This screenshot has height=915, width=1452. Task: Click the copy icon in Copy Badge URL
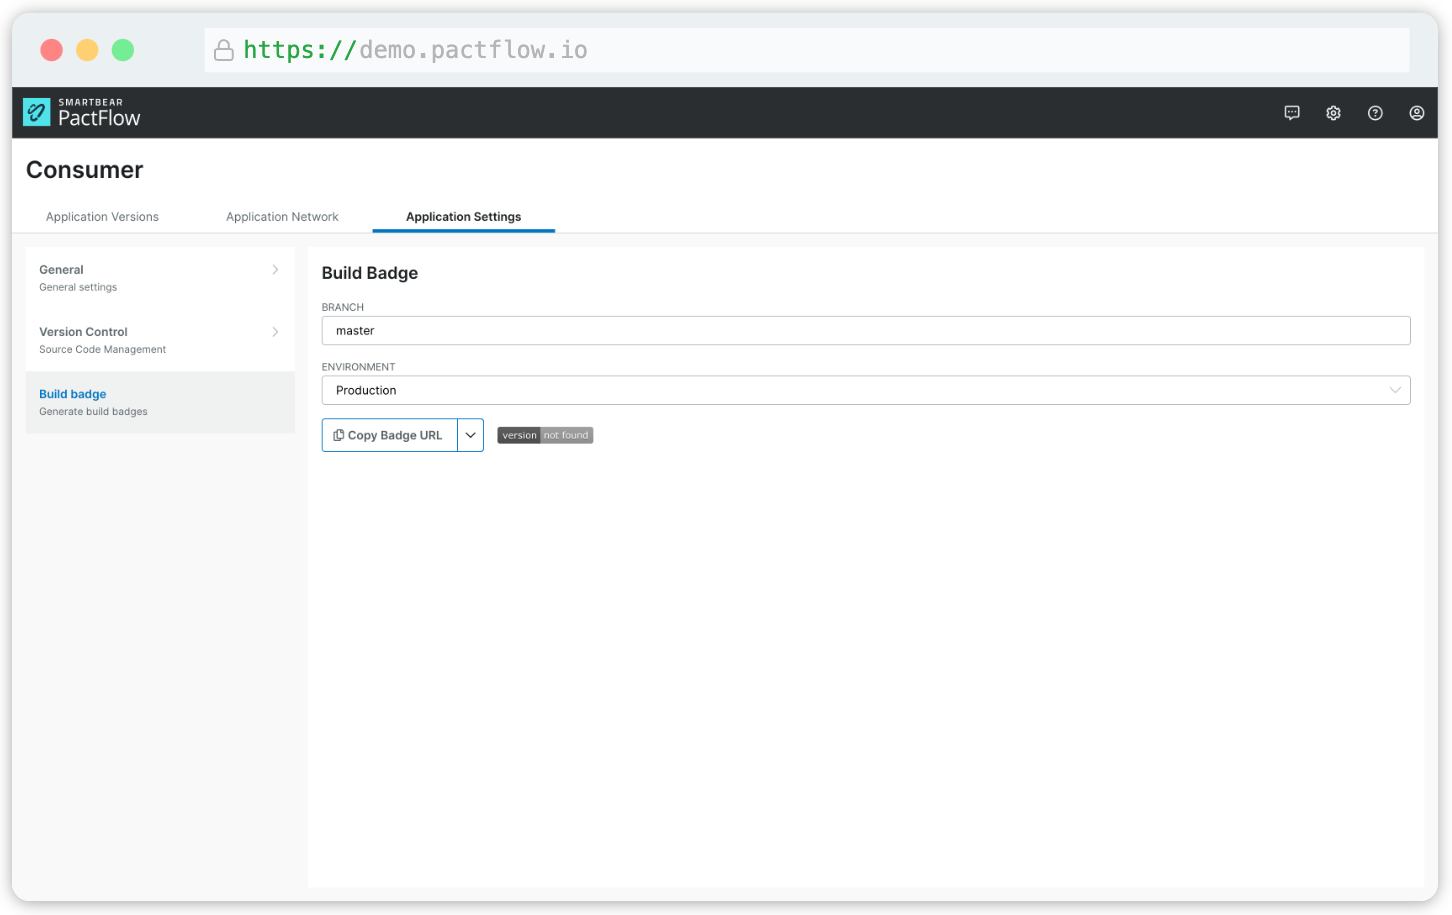coord(339,435)
